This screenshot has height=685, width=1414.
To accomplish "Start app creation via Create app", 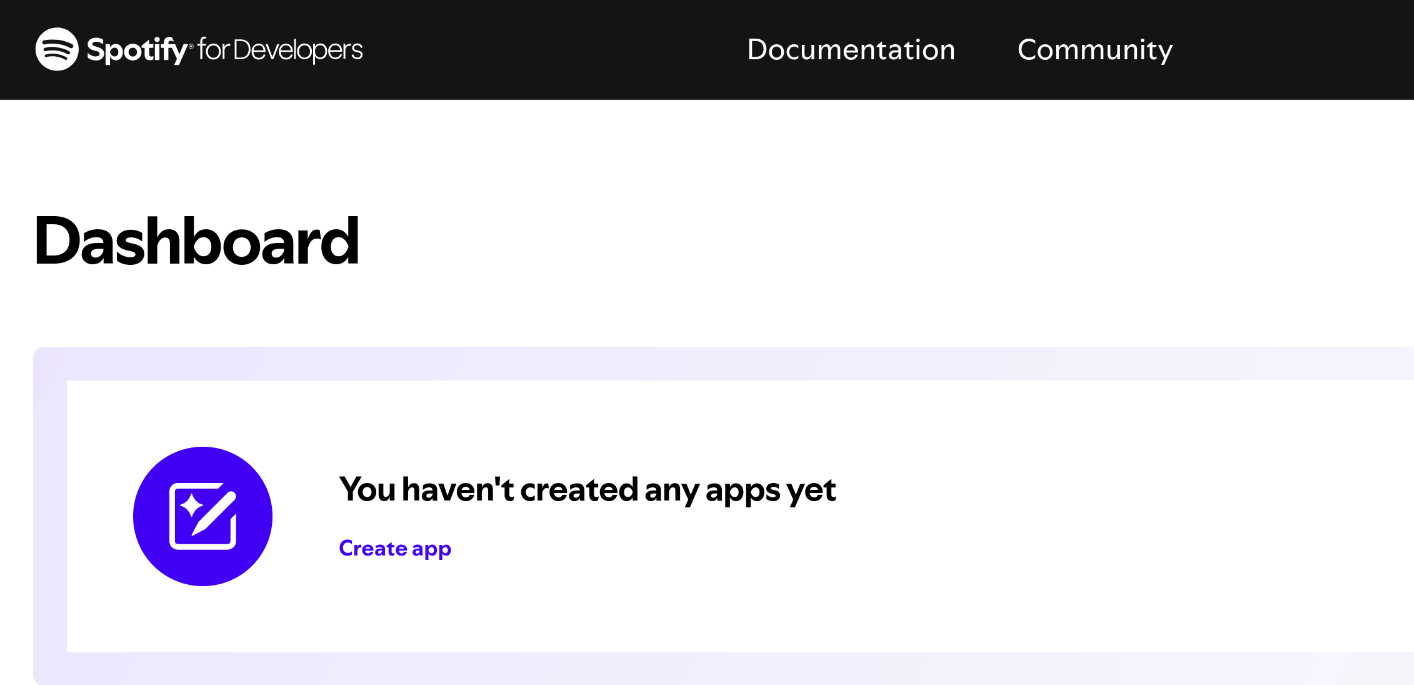I will 395,548.
